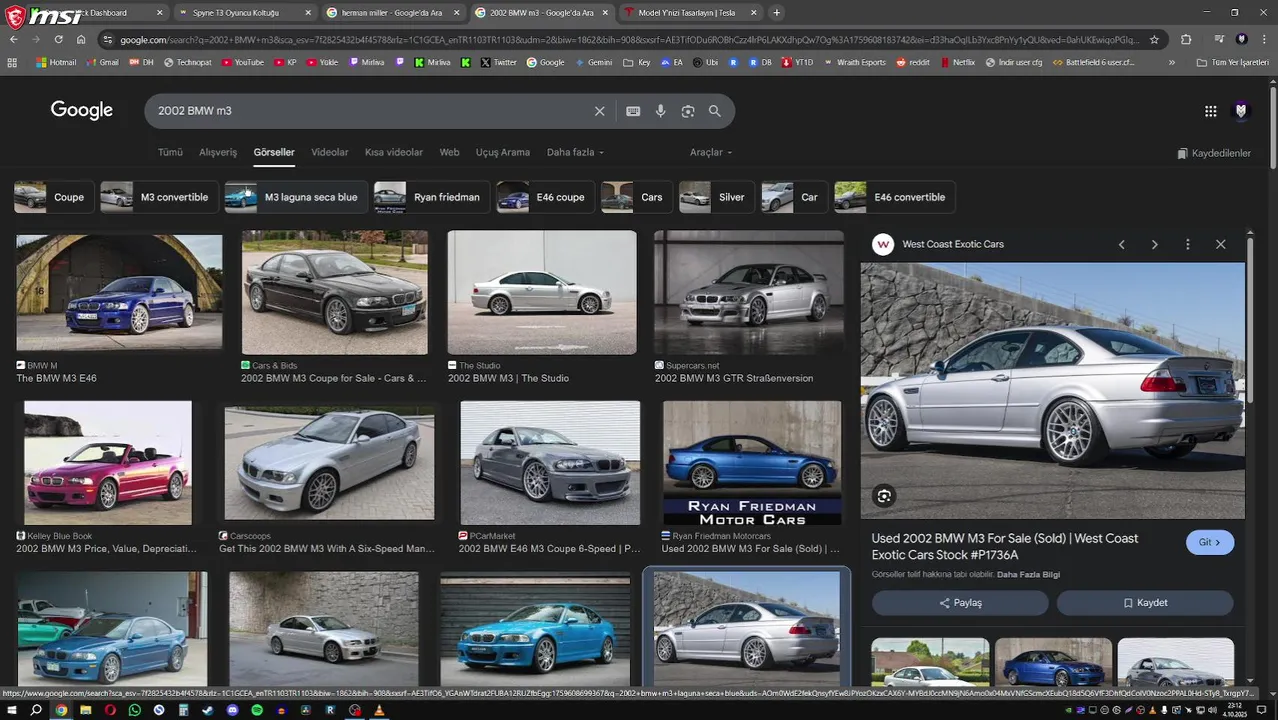Open the Google account avatar on the page

click(x=1241, y=111)
